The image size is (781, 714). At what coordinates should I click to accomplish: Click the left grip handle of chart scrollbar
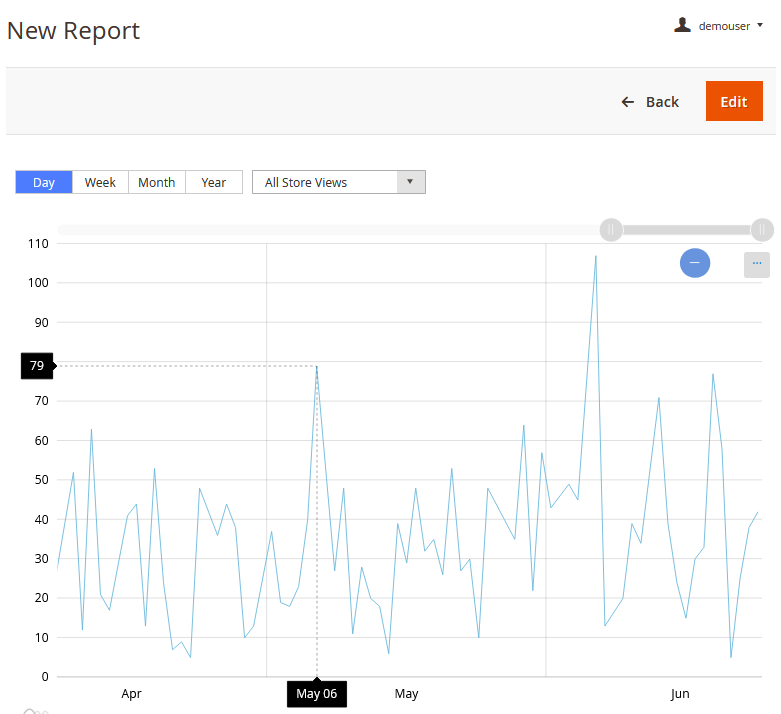pos(610,230)
